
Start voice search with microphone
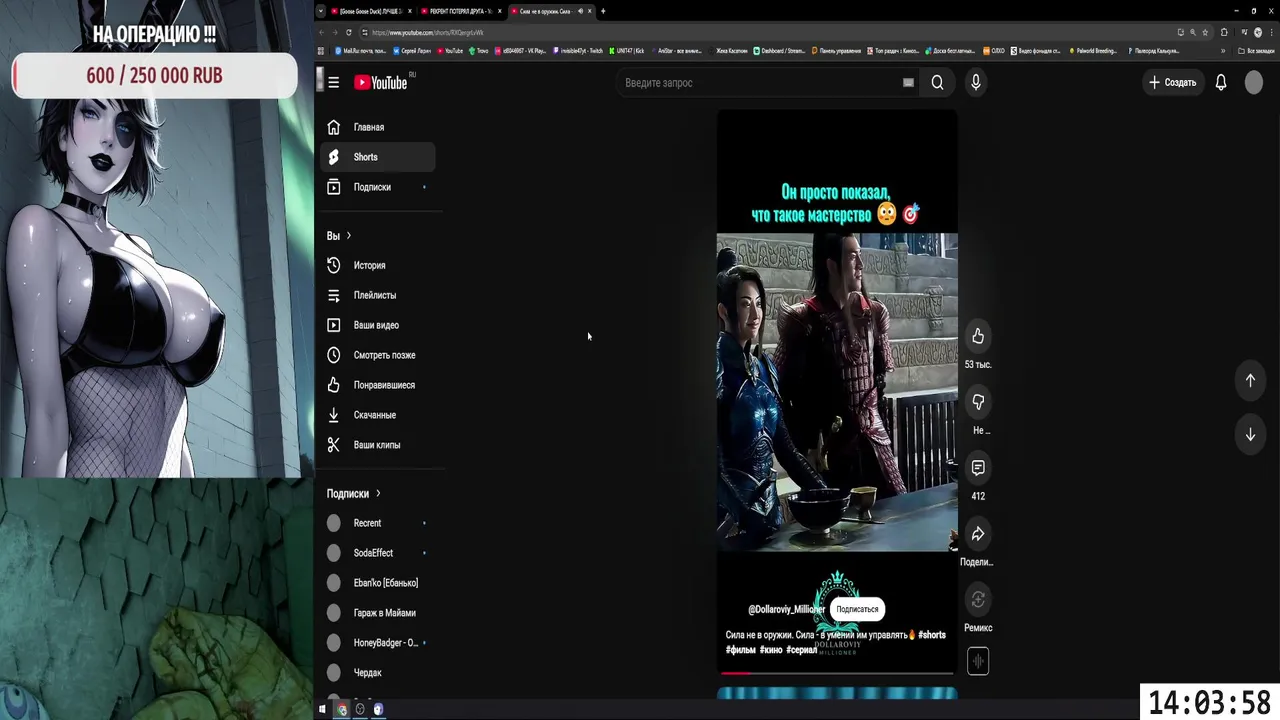coord(976,83)
